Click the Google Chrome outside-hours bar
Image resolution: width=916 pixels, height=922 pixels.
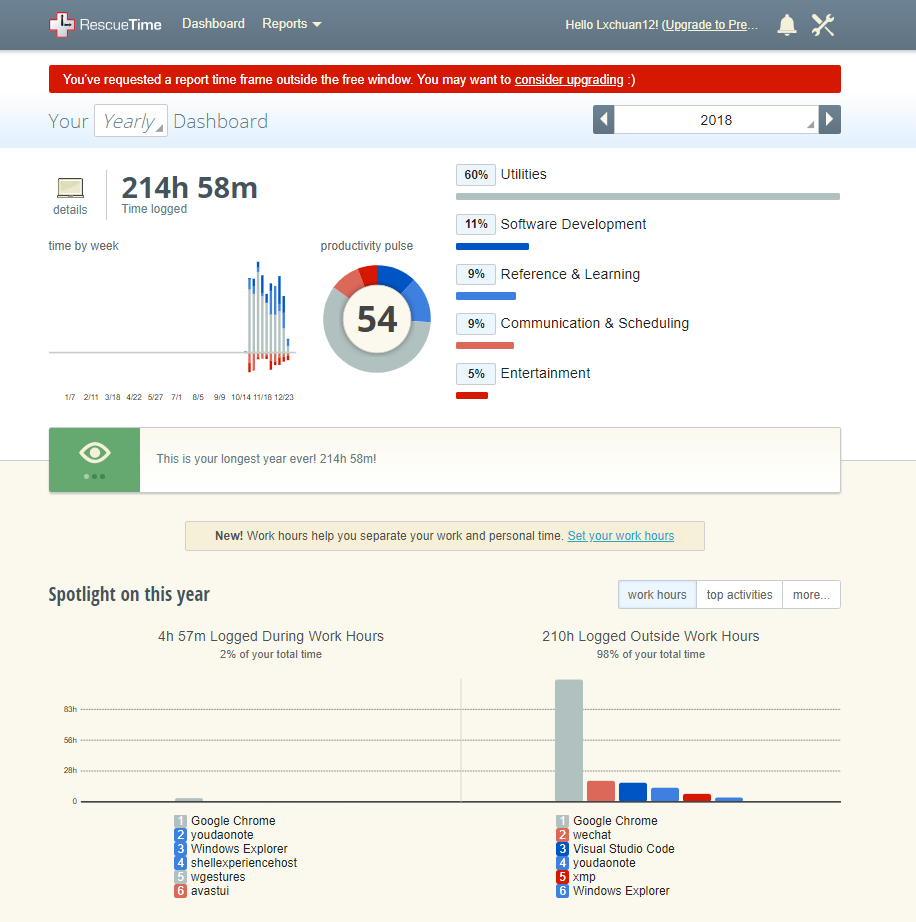pyautogui.click(x=569, y=740)
